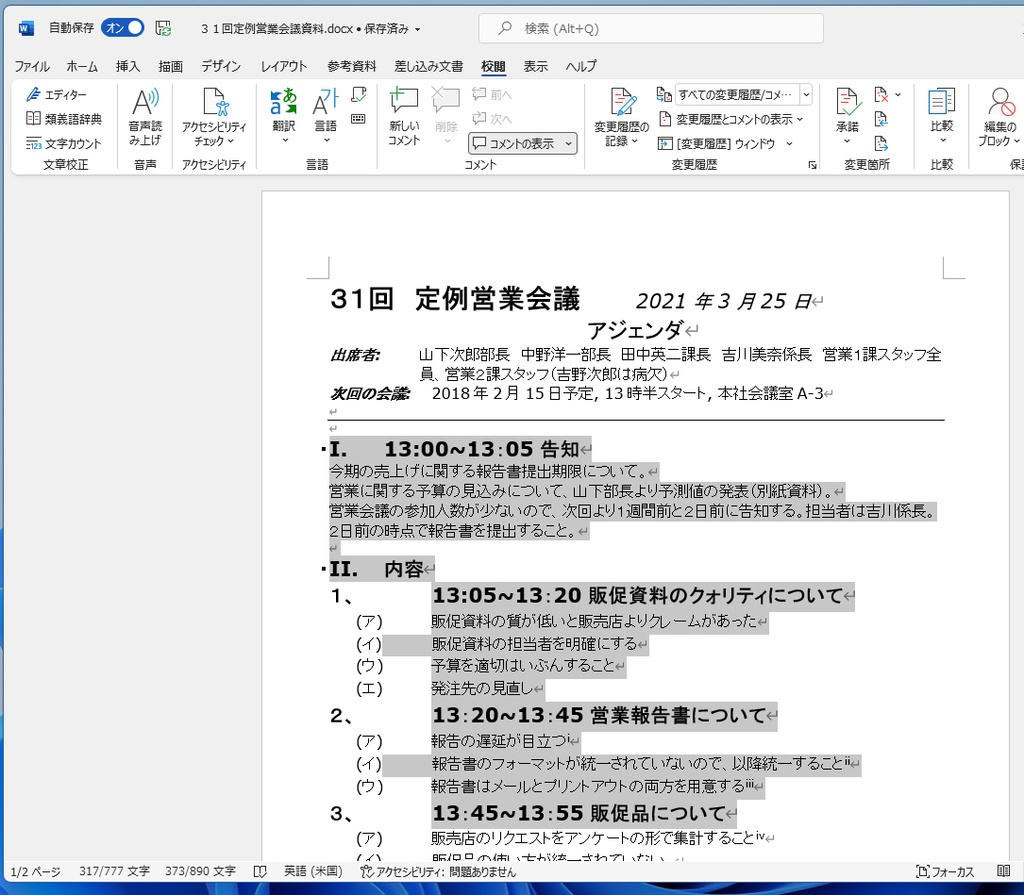Click the line 販促資料の担当者を明確にする

click(534, 644)
